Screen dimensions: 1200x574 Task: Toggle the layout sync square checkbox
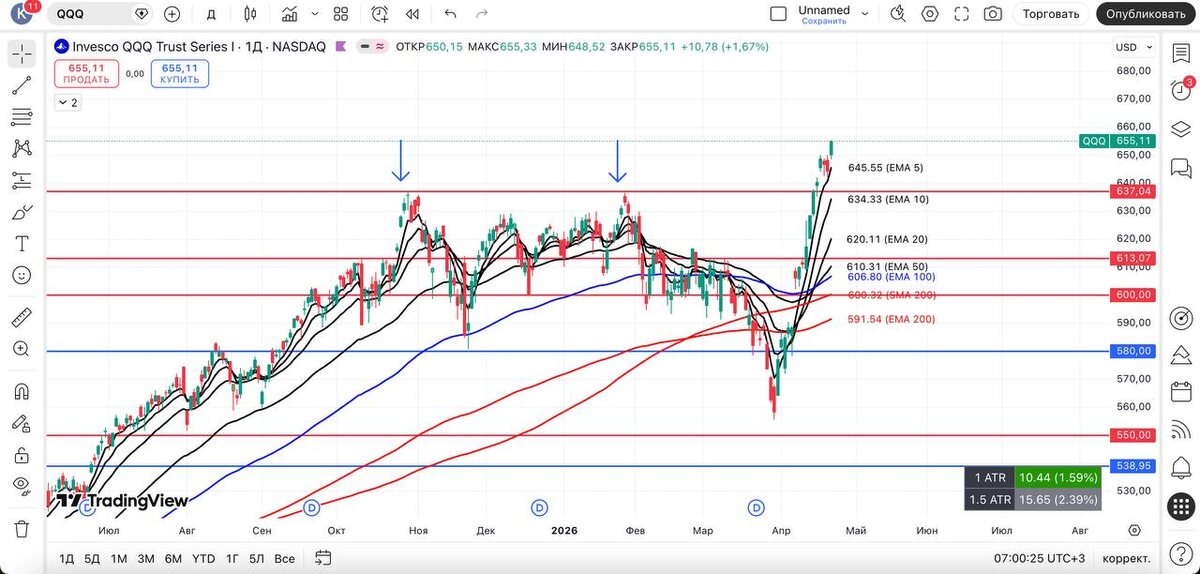(778, 14)
